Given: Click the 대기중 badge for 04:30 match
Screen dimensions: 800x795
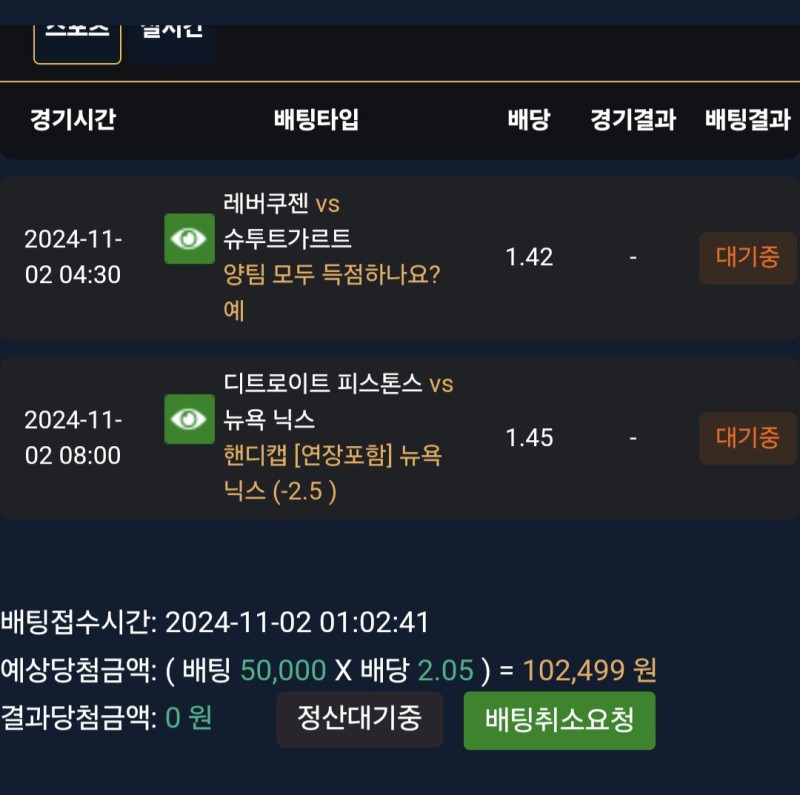Looking at the screenshot, I should coord(747,258).
